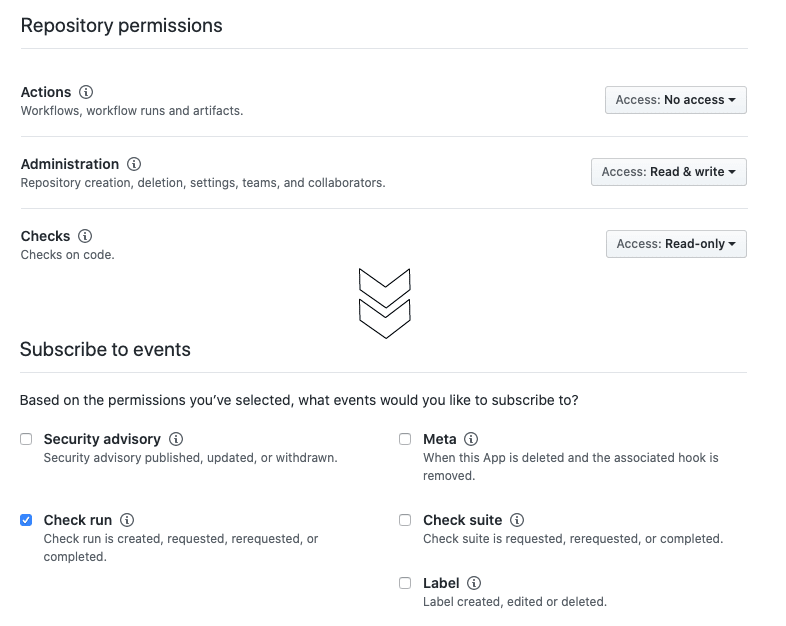Click the info icon beside Check run
The image size is (786, 626).
tap(127, 520)
